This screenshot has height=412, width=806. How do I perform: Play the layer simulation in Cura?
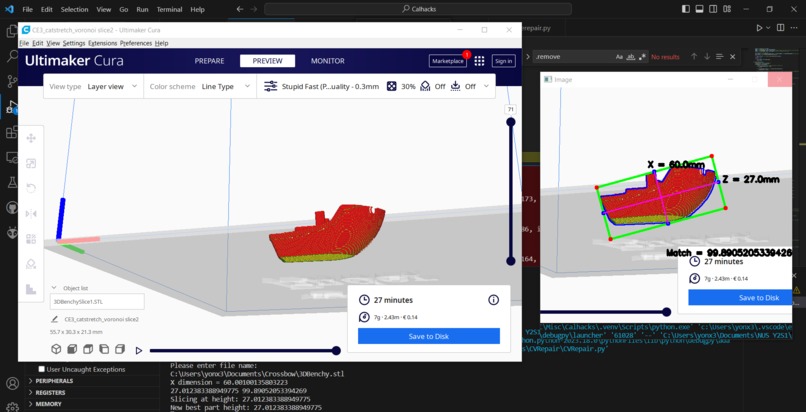point(139,350)
